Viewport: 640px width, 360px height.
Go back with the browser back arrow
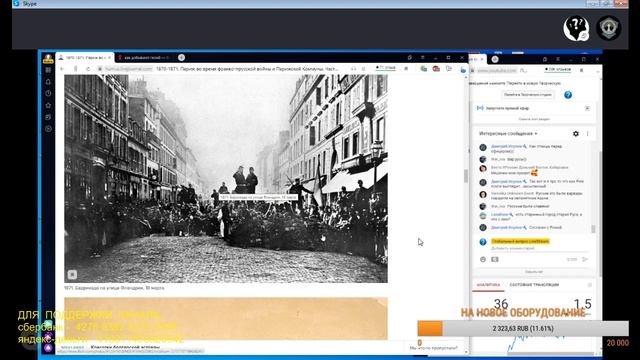(x=62, y=69)
